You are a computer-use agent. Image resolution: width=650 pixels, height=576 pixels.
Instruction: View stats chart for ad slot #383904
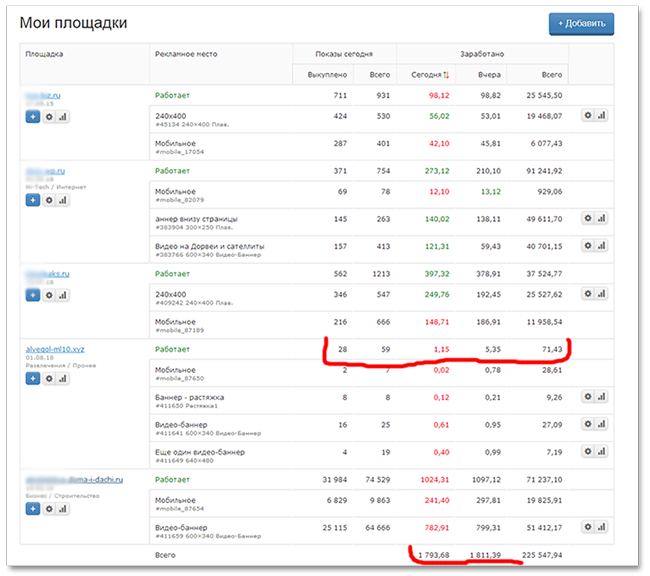[601, 217]
